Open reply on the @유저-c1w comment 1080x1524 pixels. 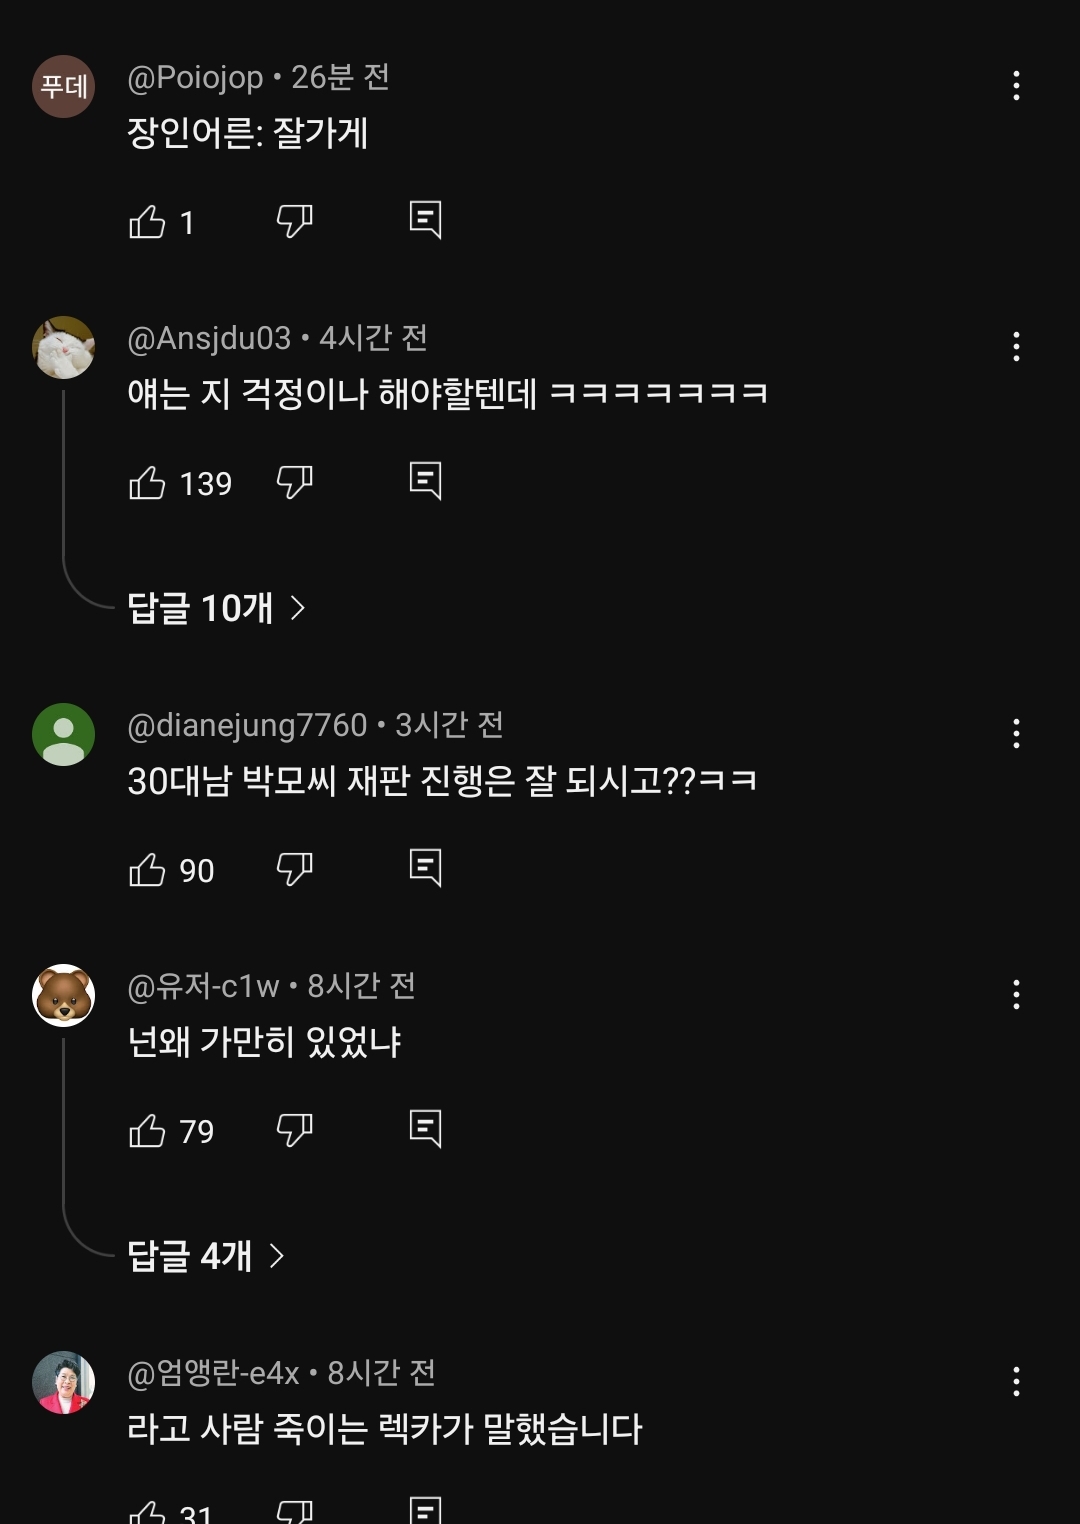pyautogui.click(x=425, y=1128)
